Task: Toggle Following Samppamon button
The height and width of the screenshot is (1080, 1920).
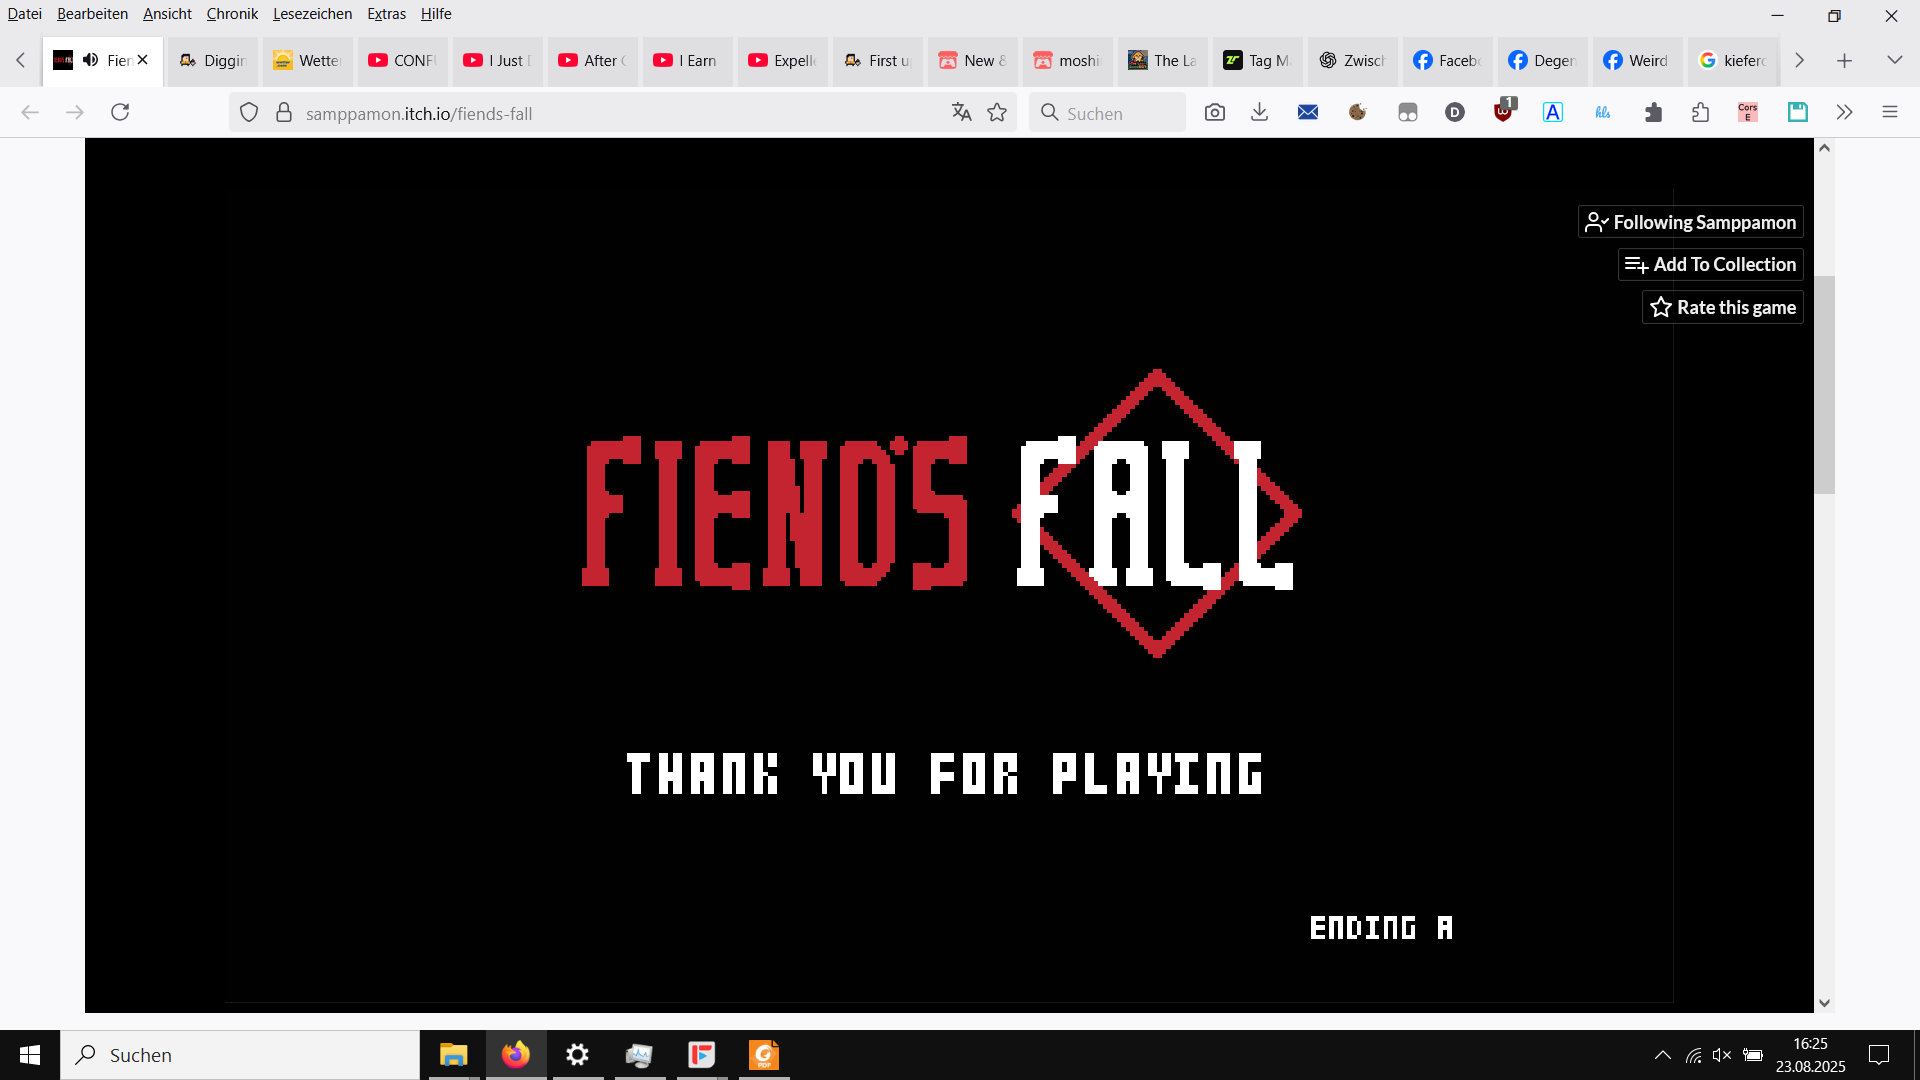Action: tap(1690, 222)
